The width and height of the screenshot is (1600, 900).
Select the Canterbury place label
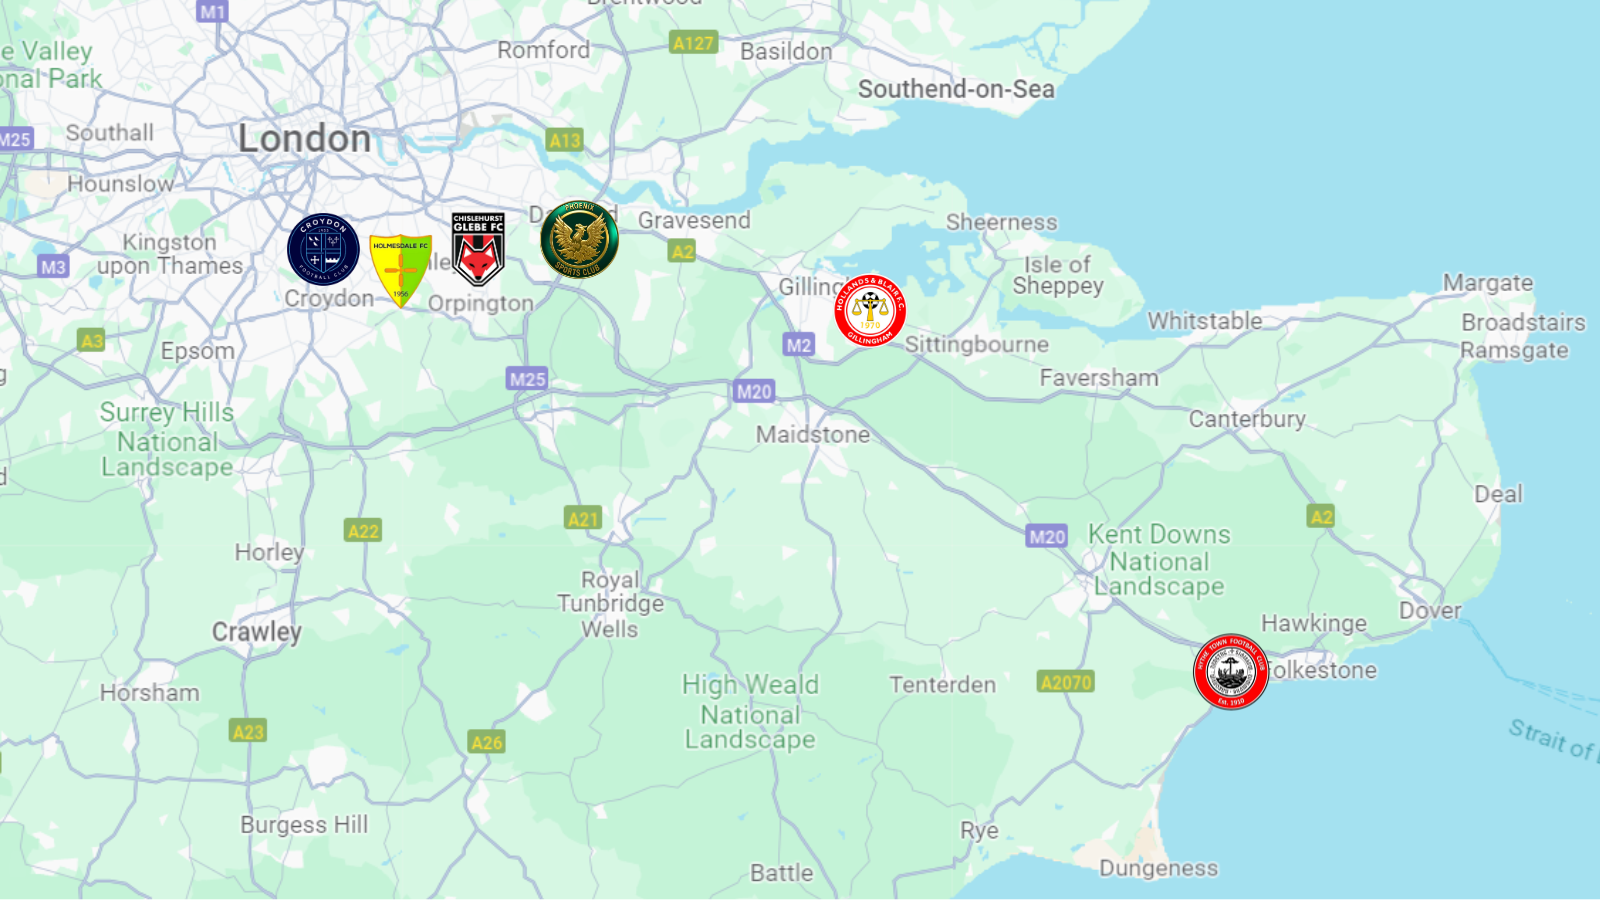tap(1247, 420)
